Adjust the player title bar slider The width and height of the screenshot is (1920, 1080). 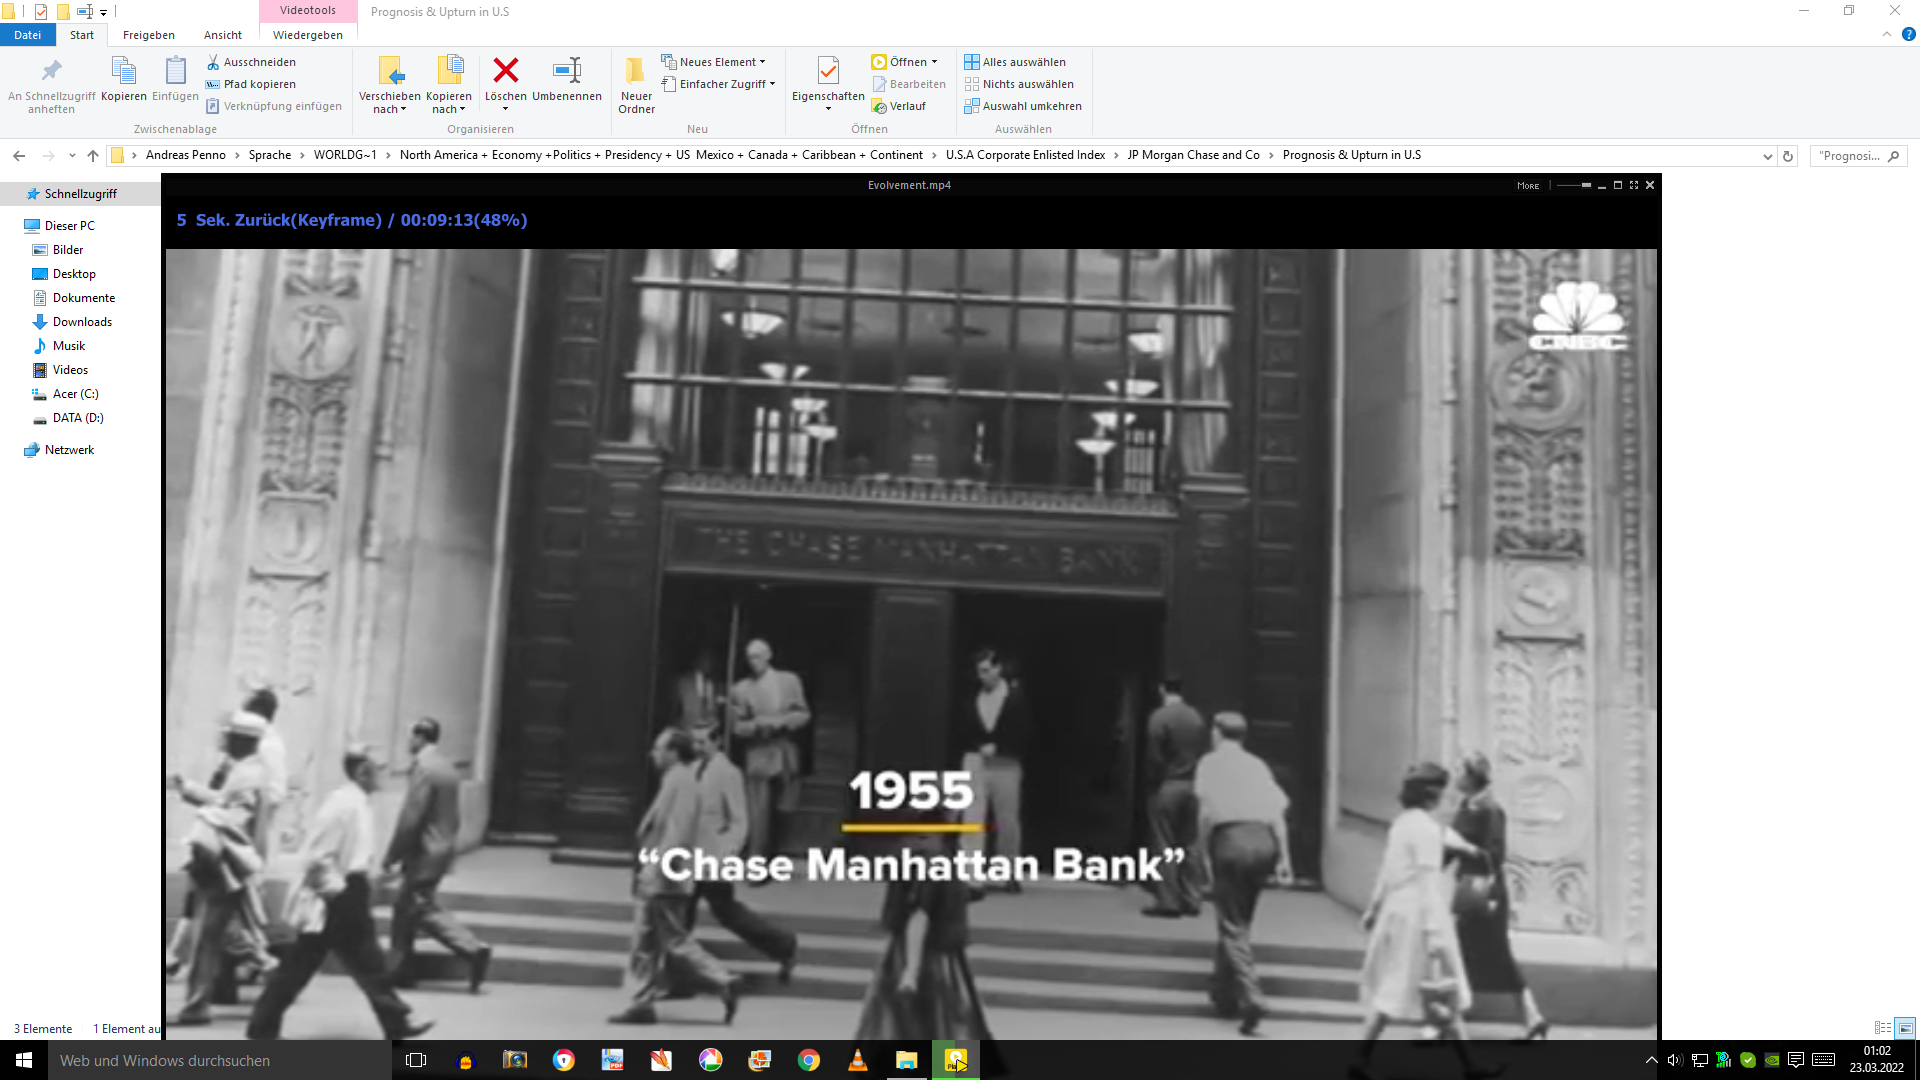(1574, 186)
